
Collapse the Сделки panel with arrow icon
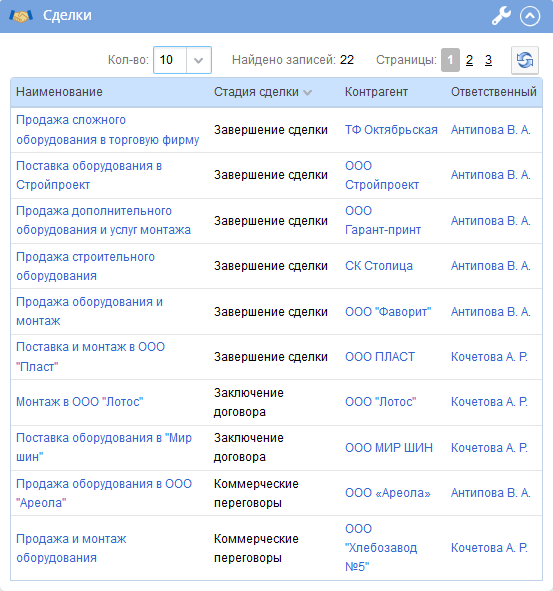(530, 16)
